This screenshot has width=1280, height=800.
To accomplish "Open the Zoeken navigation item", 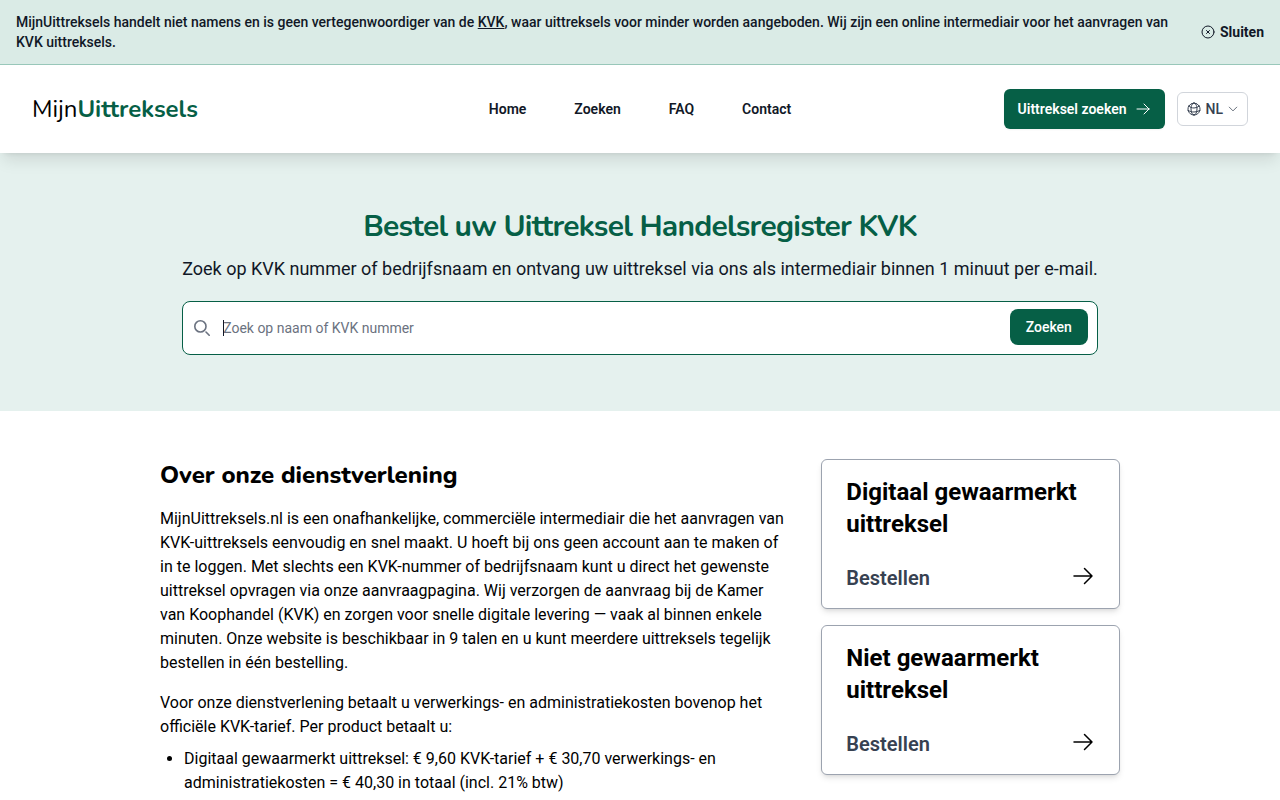I will pyautogui.click(x=597, y=109).
